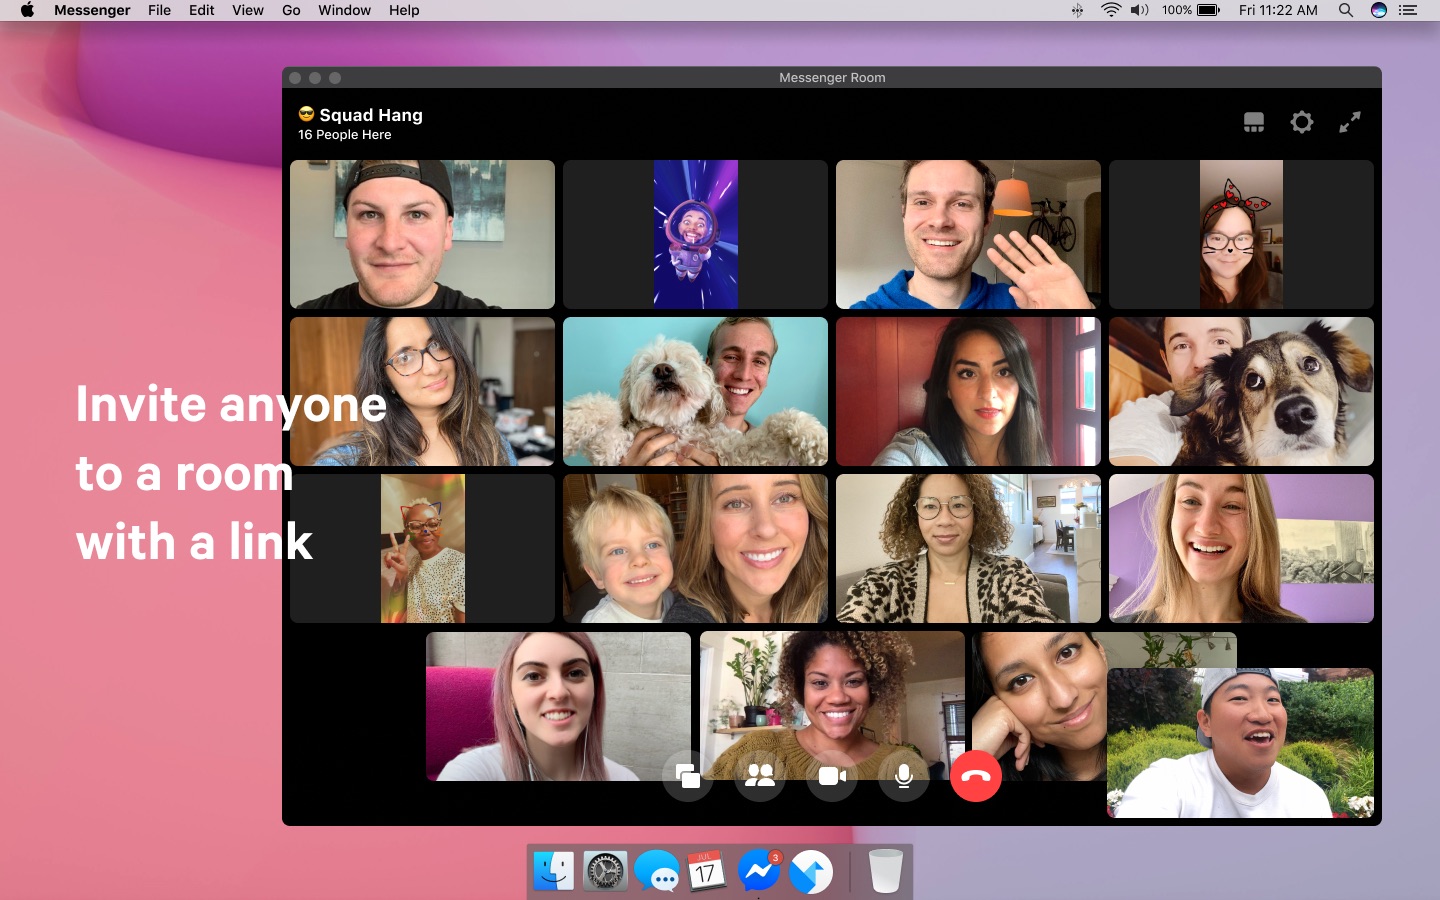Select the man with black brown dog tile
The image size is (1440, 900).
pos(1241,391)
